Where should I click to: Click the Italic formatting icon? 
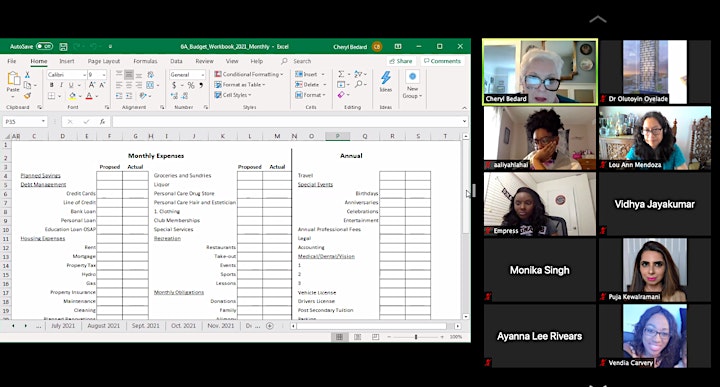pos(61,85)
